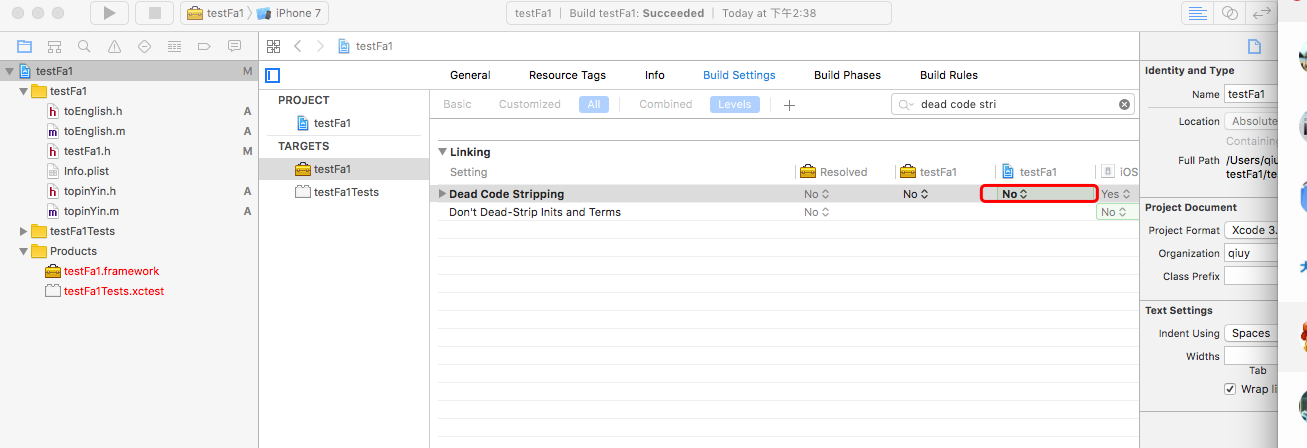Open testFa1.h header file
The height and width of the screenshot is (448, 1307).
coord(87,151)
